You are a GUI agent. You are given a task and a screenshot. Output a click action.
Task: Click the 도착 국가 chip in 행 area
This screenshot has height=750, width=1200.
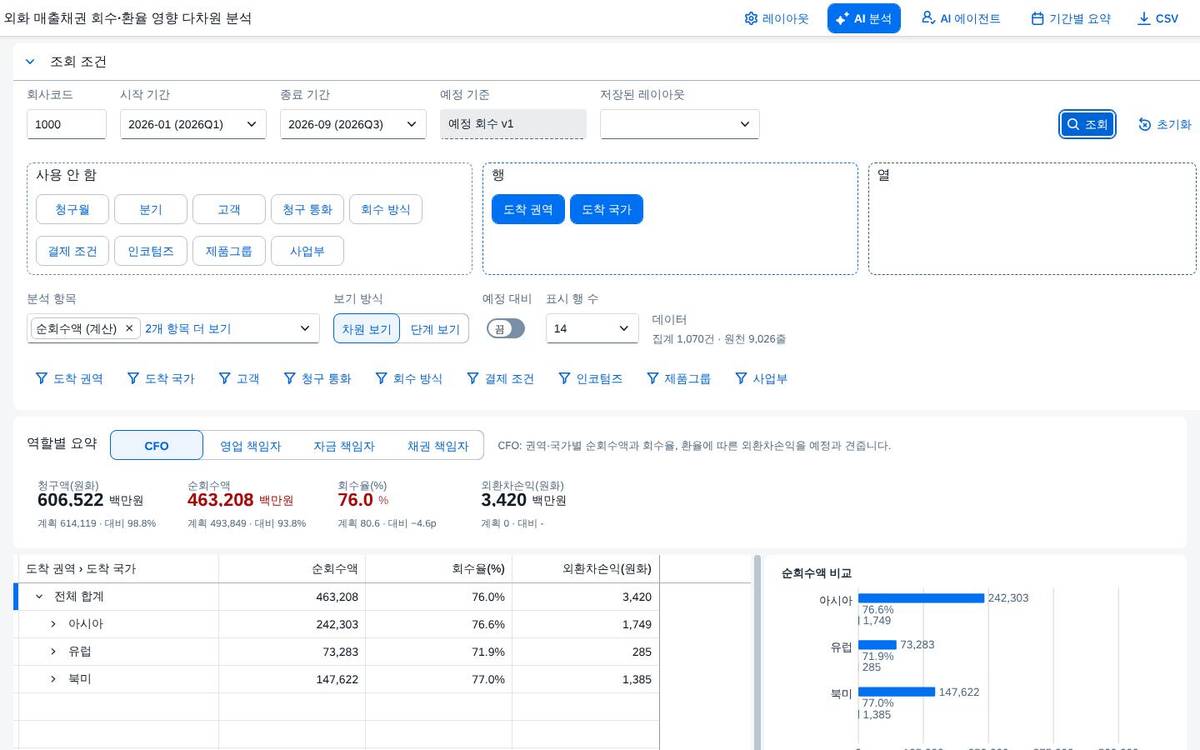pos(606,209)
